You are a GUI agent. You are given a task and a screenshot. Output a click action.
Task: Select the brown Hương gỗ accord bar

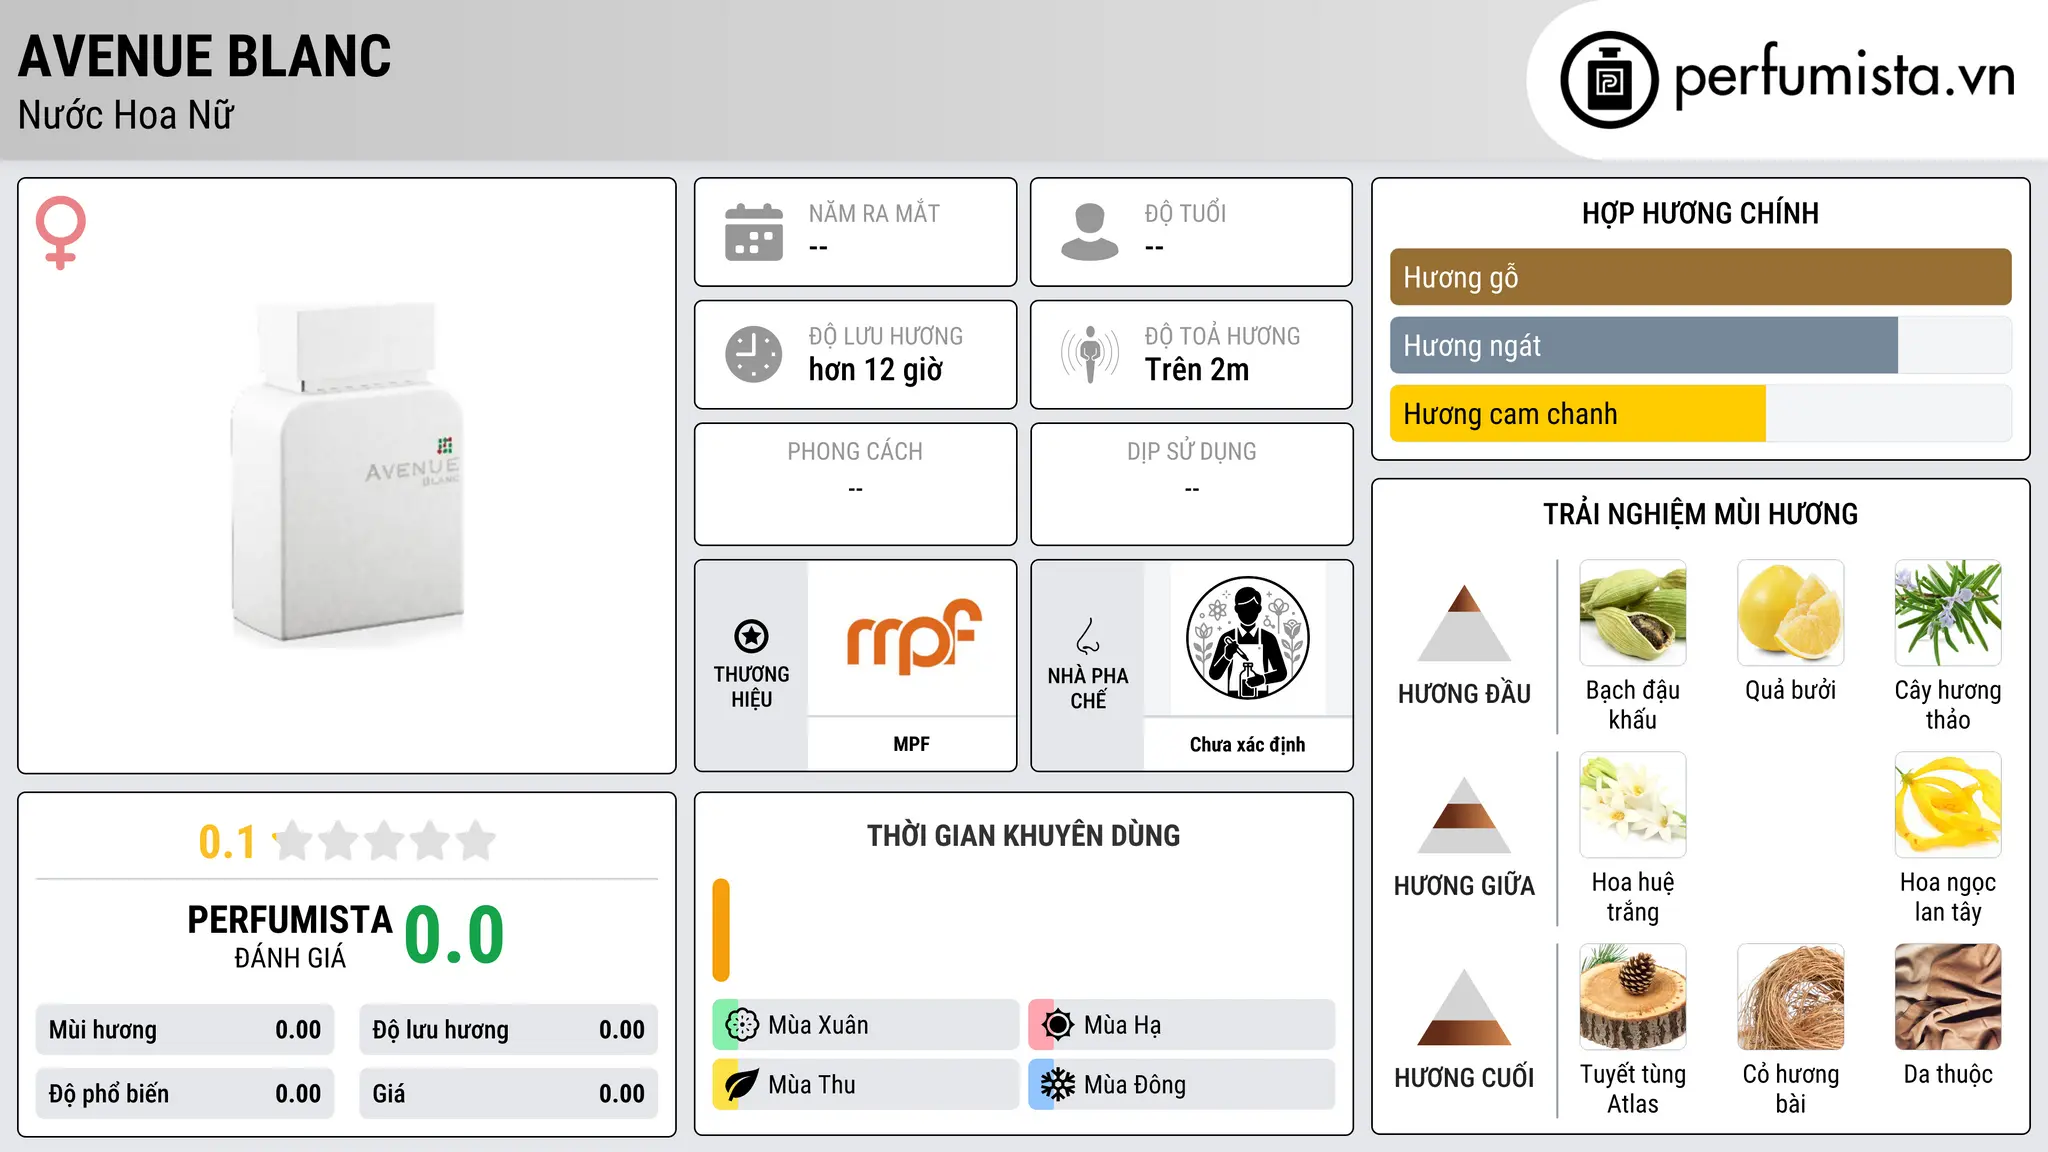tap(1700, 277)
